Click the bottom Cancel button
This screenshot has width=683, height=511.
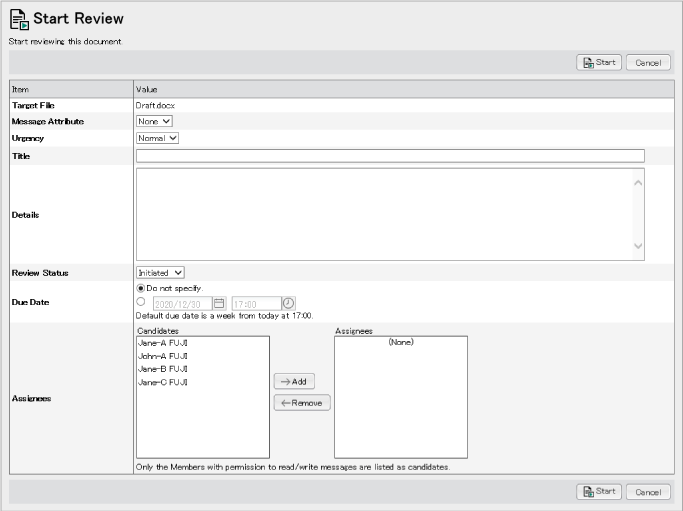pos(648,491)
